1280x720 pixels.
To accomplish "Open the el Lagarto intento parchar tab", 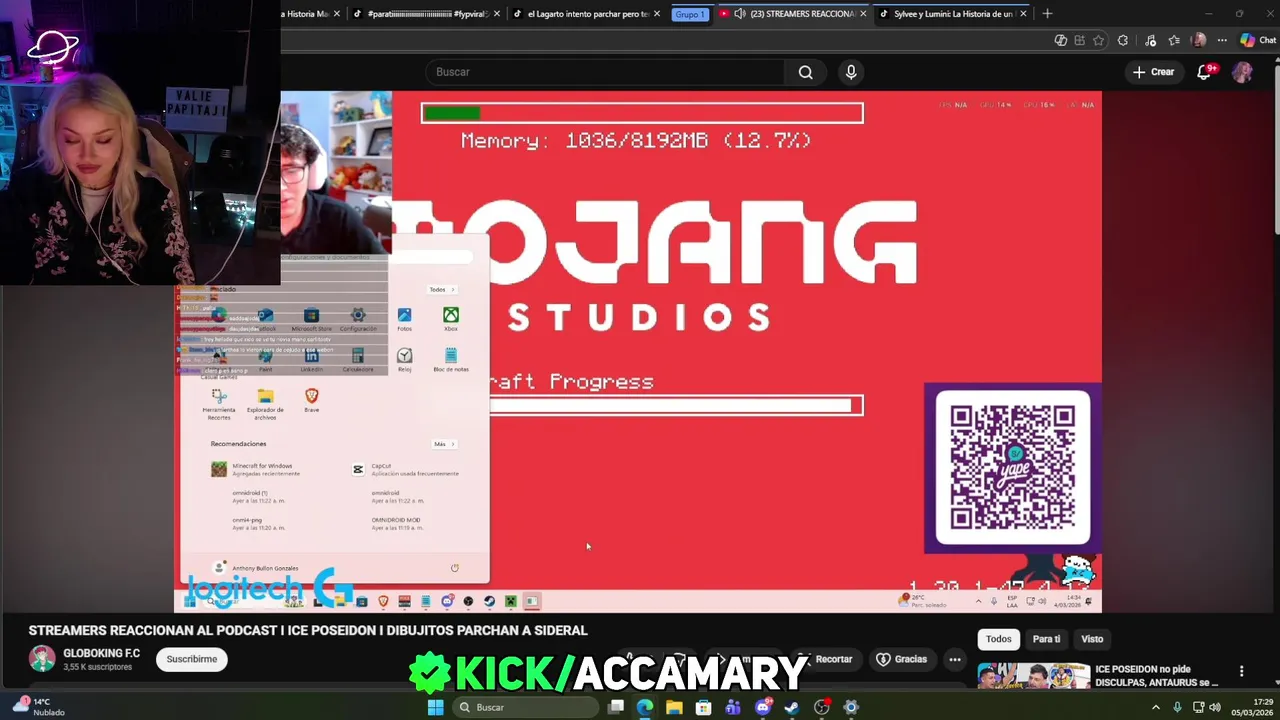I will tap(586, 14).
